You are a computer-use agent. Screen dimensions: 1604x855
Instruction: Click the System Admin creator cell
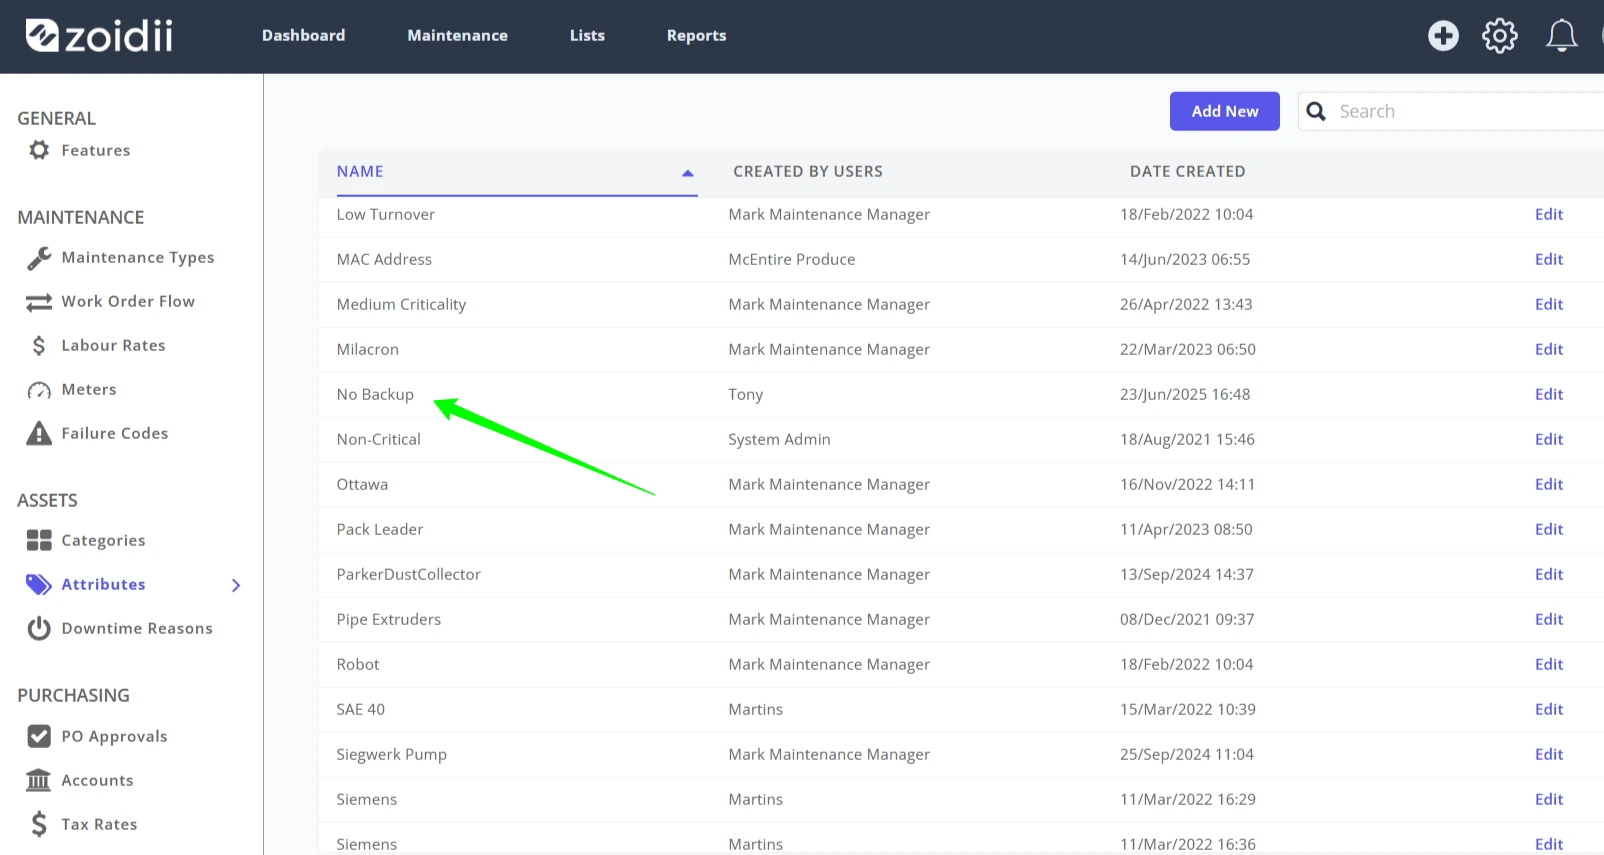779,440
